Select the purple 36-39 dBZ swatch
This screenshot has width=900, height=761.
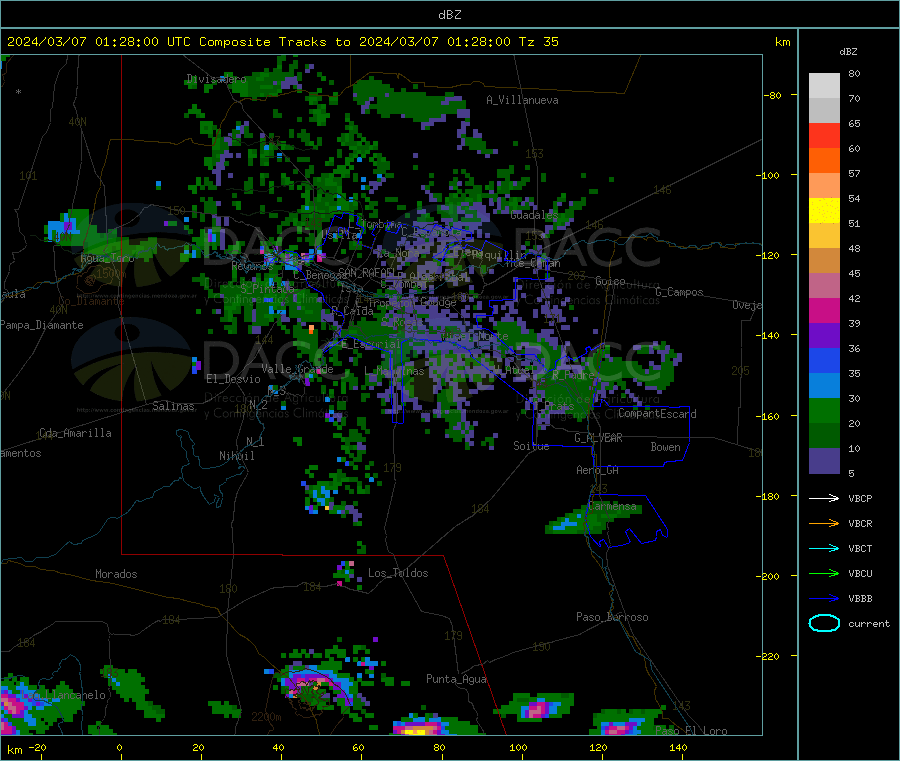[x=824, y=336]
